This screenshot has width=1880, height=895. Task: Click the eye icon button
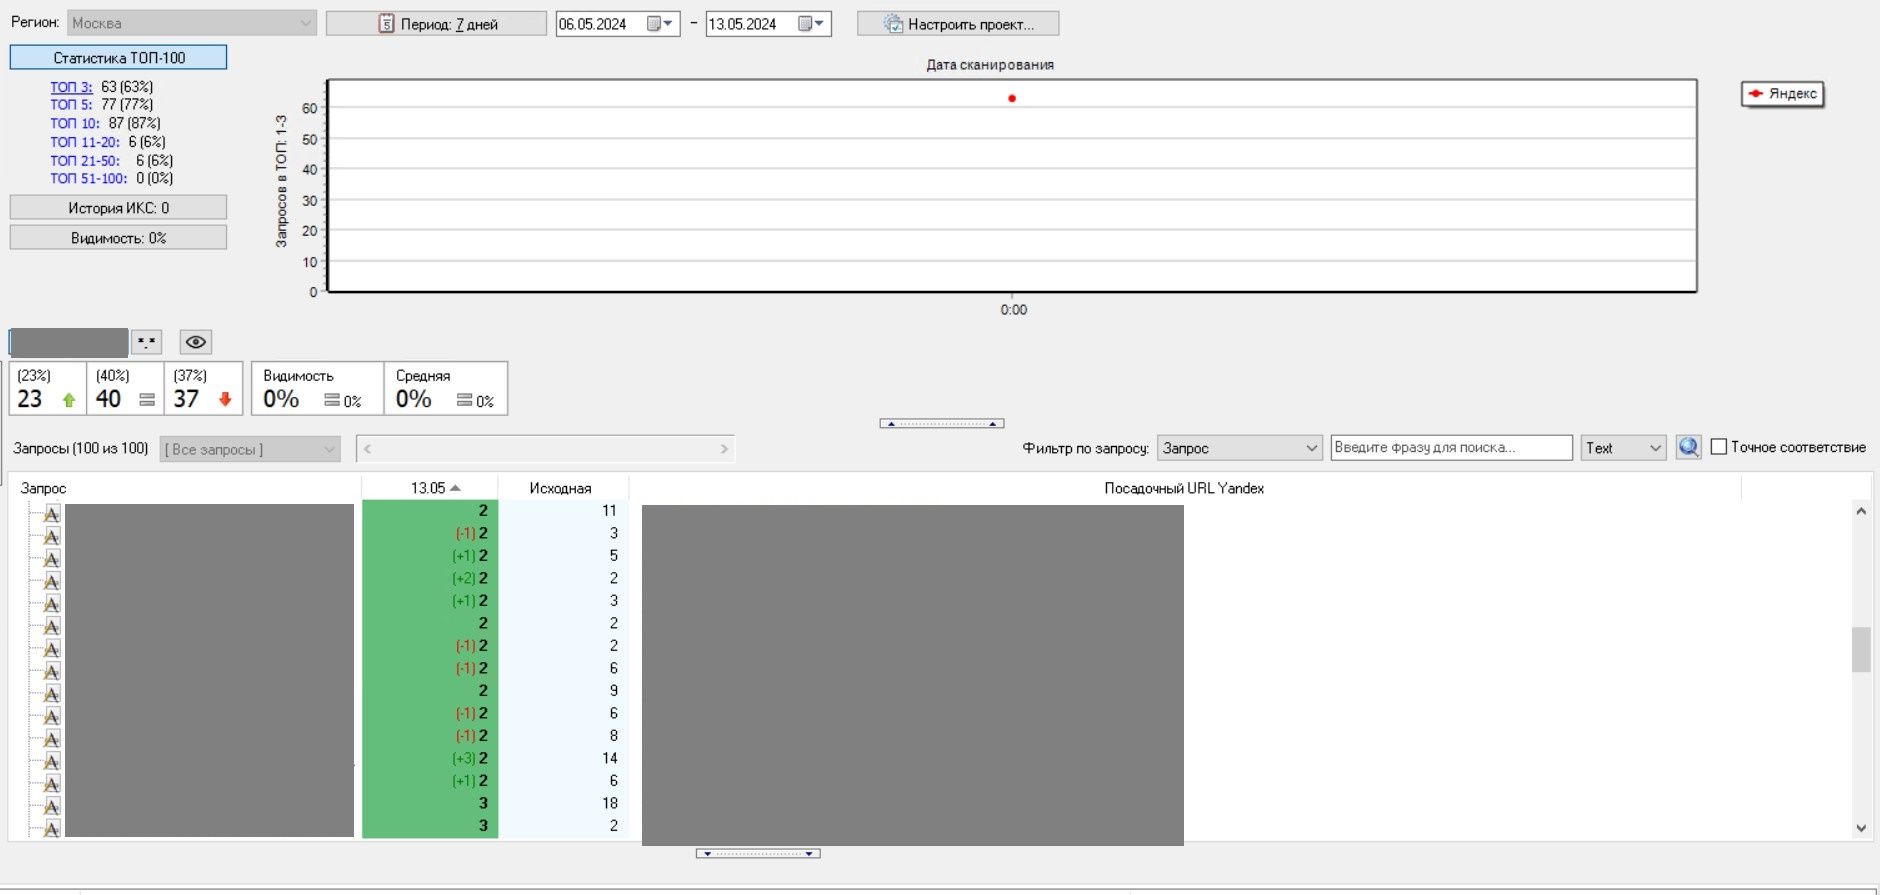click(x=196, y=342)
